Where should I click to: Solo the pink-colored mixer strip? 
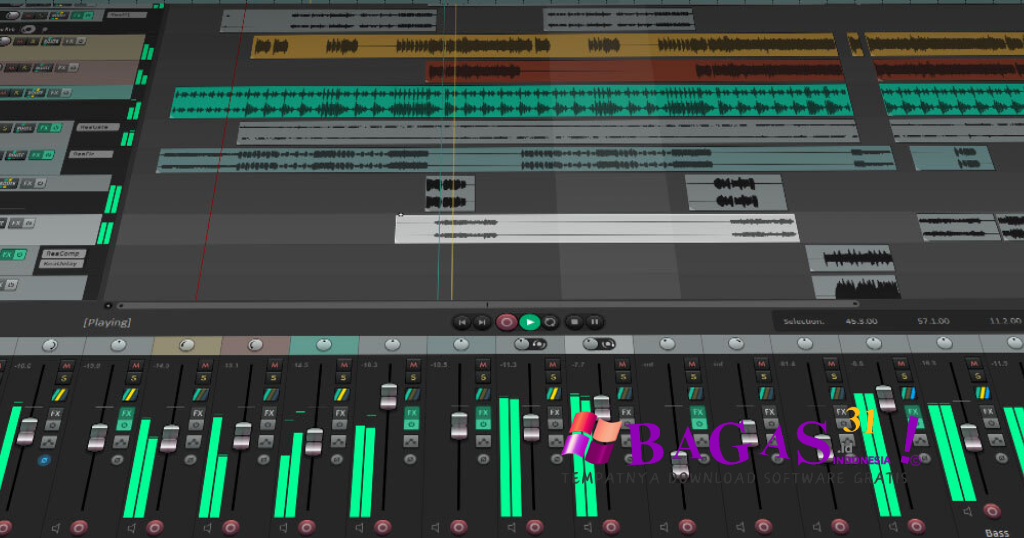[273, 379]
